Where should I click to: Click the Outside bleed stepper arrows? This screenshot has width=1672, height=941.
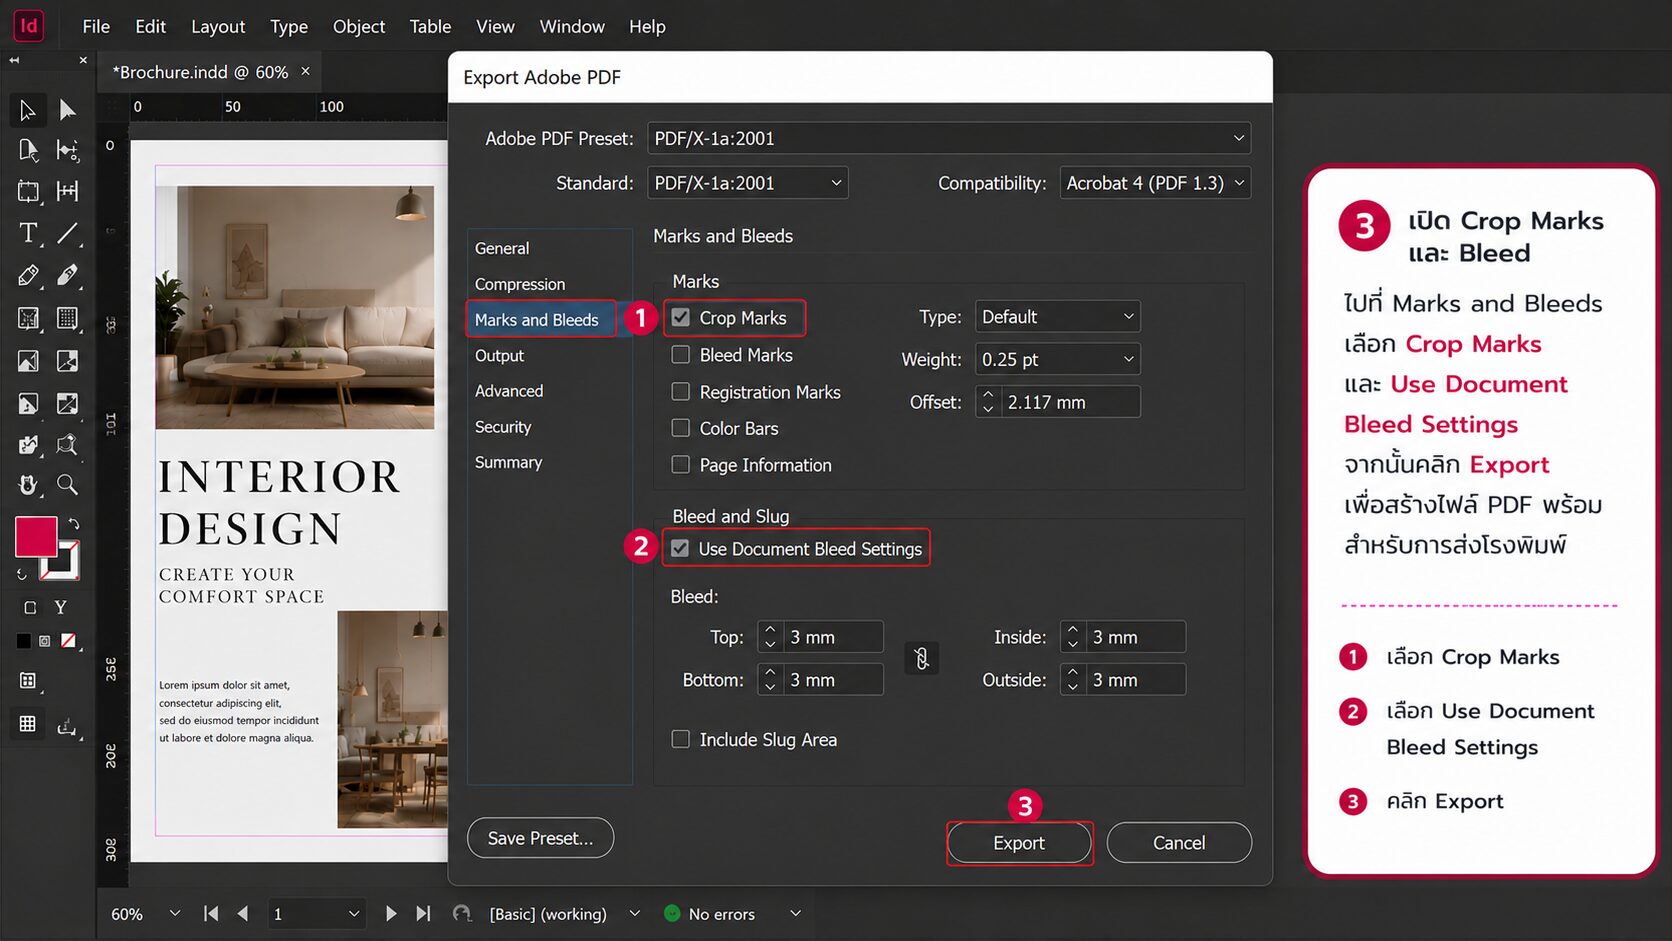1073,680
